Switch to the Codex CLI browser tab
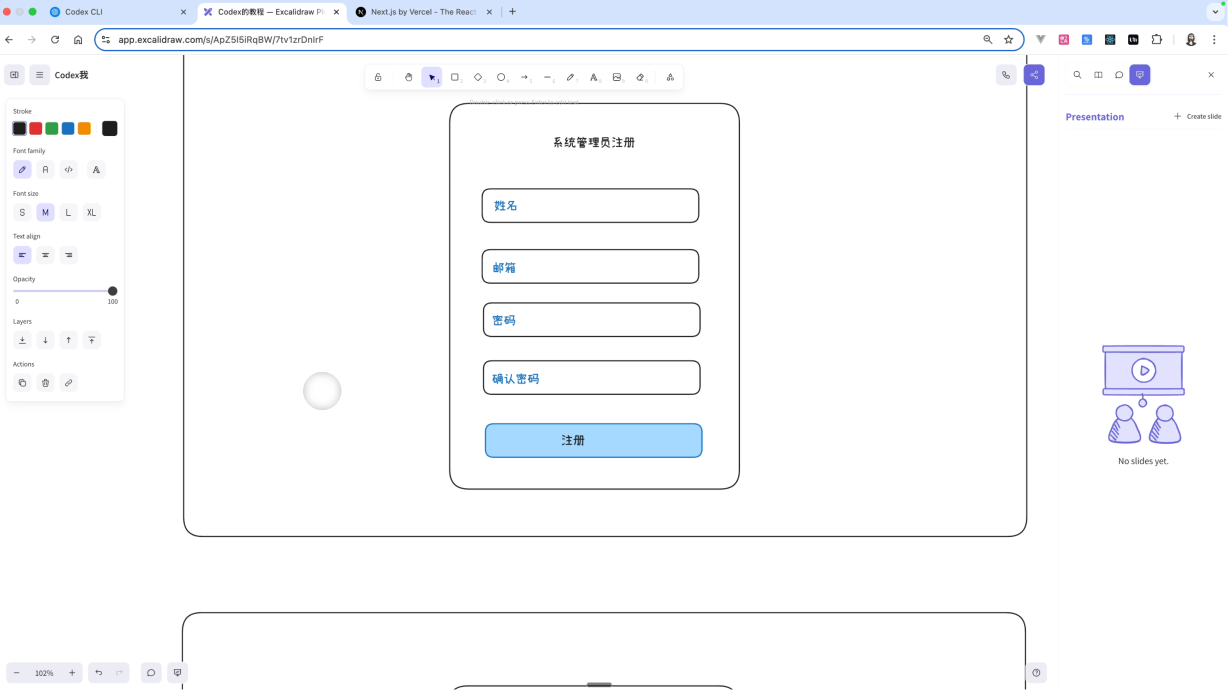The height and width of the screenshot is (690, 1228). 120,12
